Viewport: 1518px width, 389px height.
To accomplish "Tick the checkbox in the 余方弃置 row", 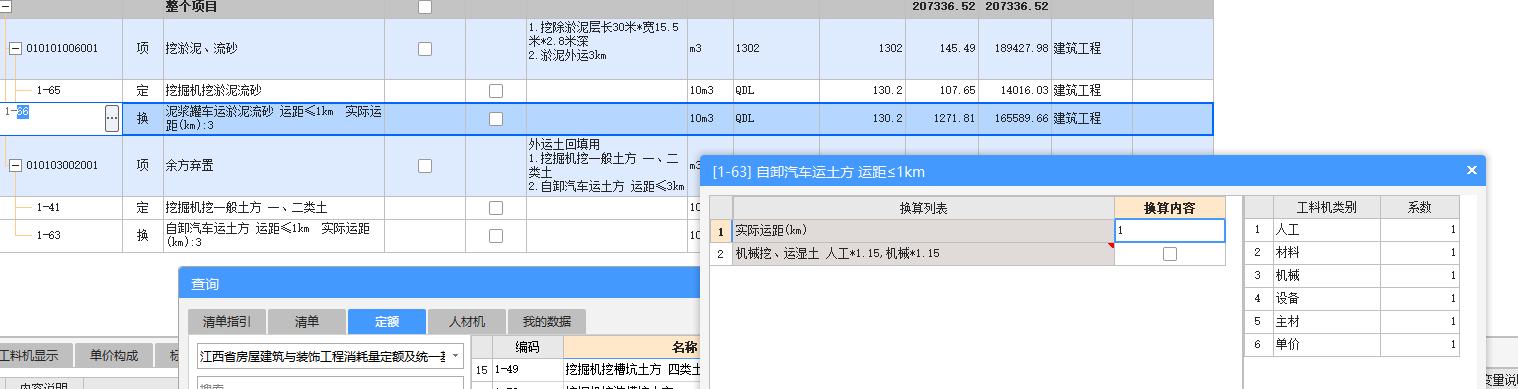I will (425, 166).
